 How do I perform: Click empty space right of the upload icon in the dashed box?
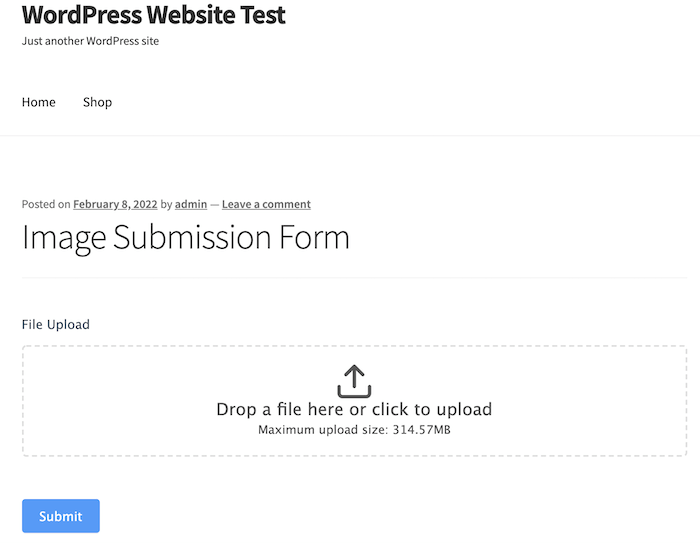tap(527, 381)
